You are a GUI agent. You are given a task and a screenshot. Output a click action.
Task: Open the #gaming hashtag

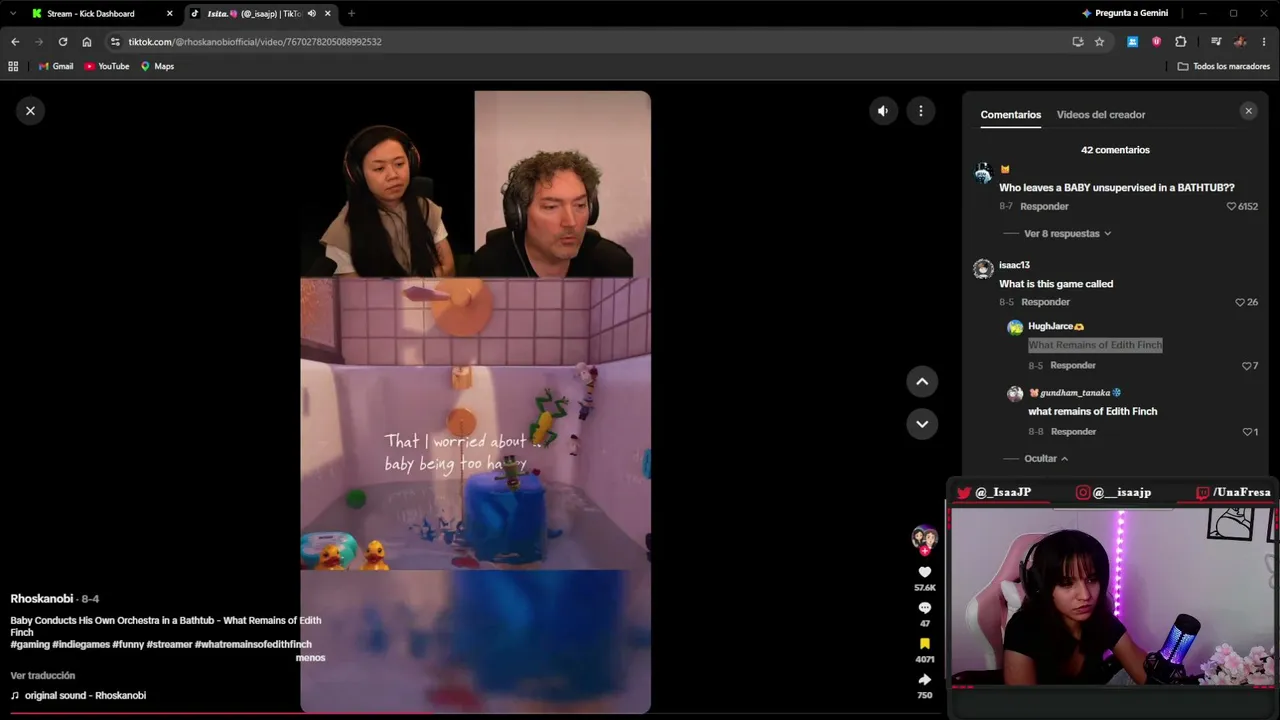pos(30,645)
